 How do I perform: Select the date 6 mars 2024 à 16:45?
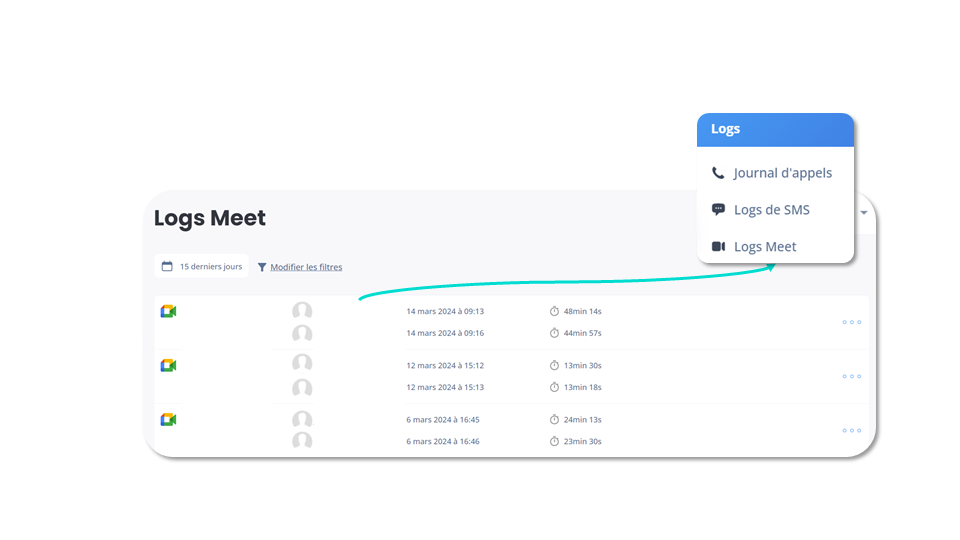(443, 420)
